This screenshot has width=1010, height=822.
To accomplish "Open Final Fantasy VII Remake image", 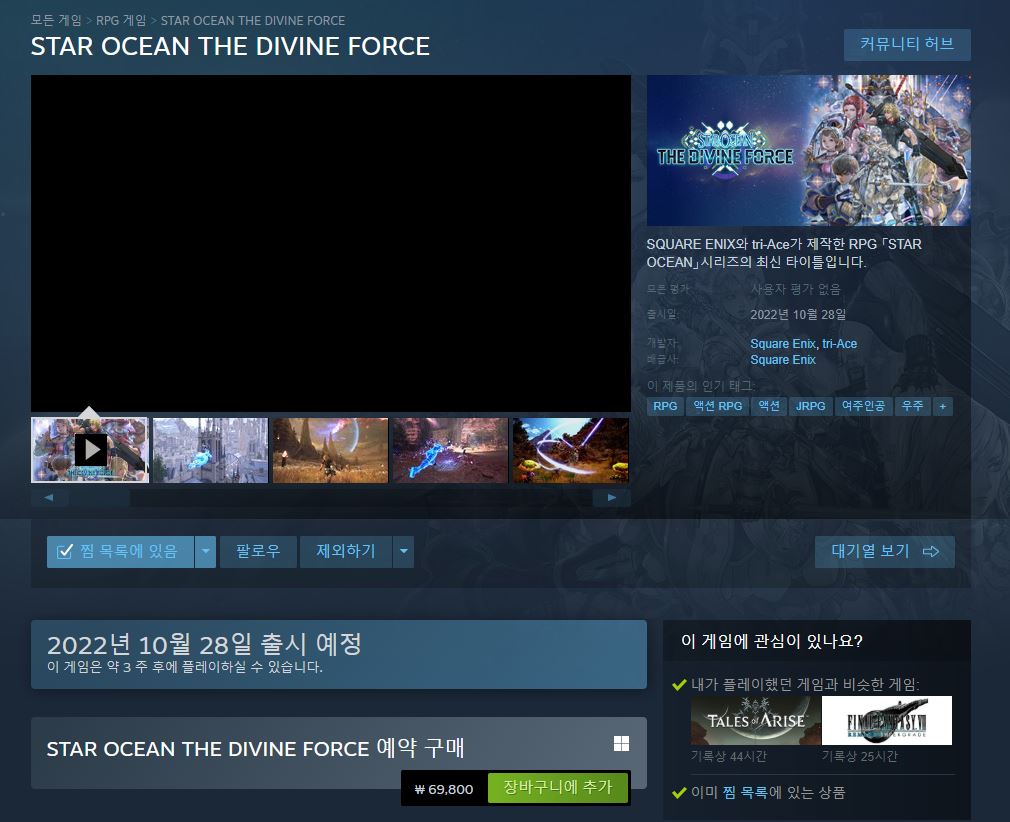I will point(886,721).
